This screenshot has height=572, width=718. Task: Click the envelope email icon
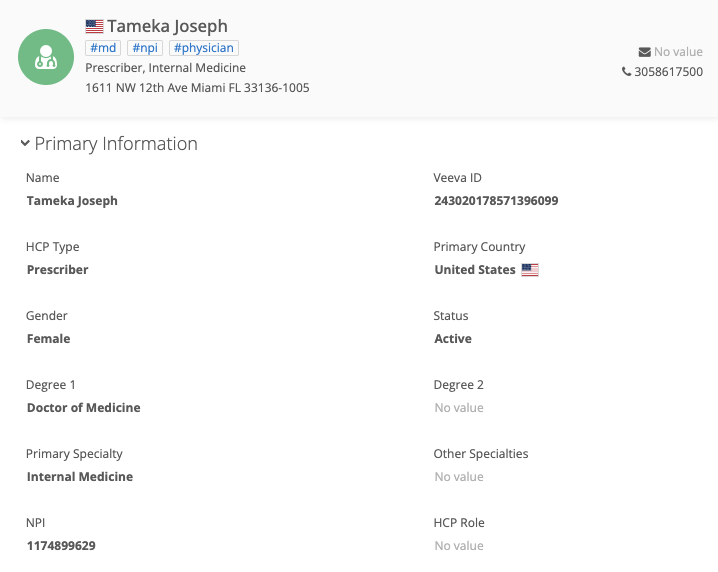644,52
